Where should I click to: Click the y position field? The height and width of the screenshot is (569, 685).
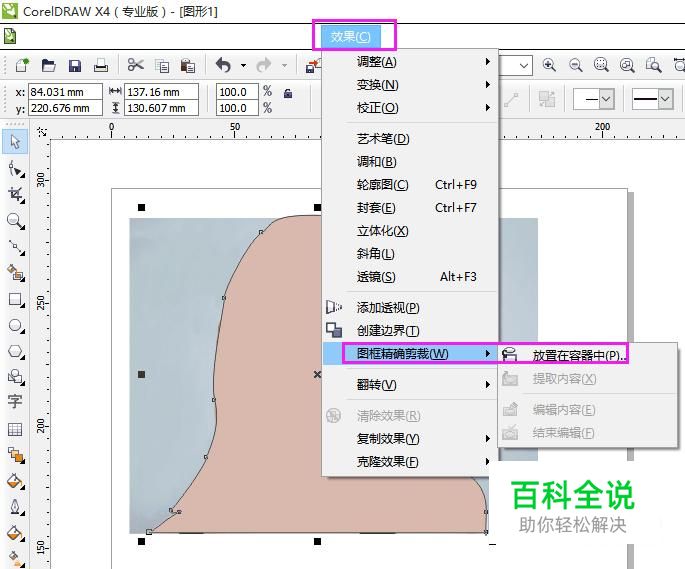[x=65, y=108]
